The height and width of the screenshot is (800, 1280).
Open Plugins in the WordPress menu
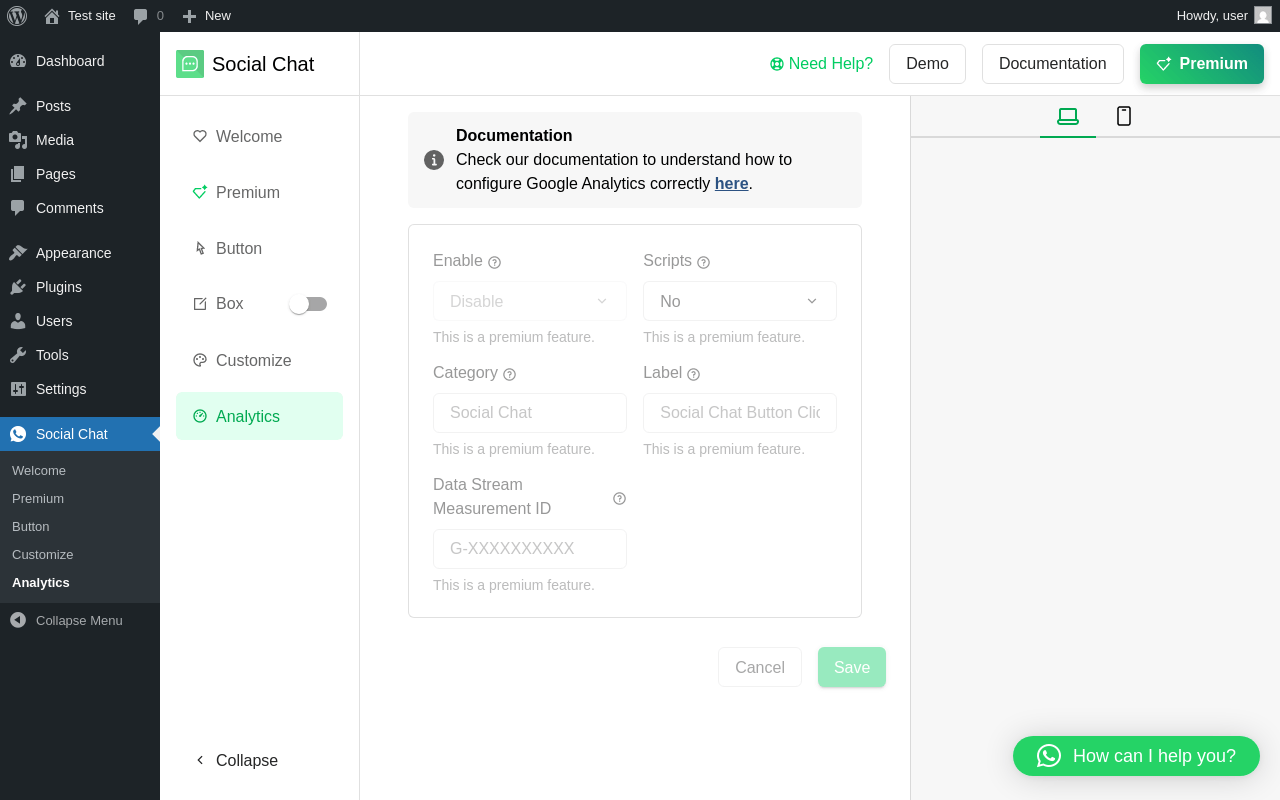59,287
